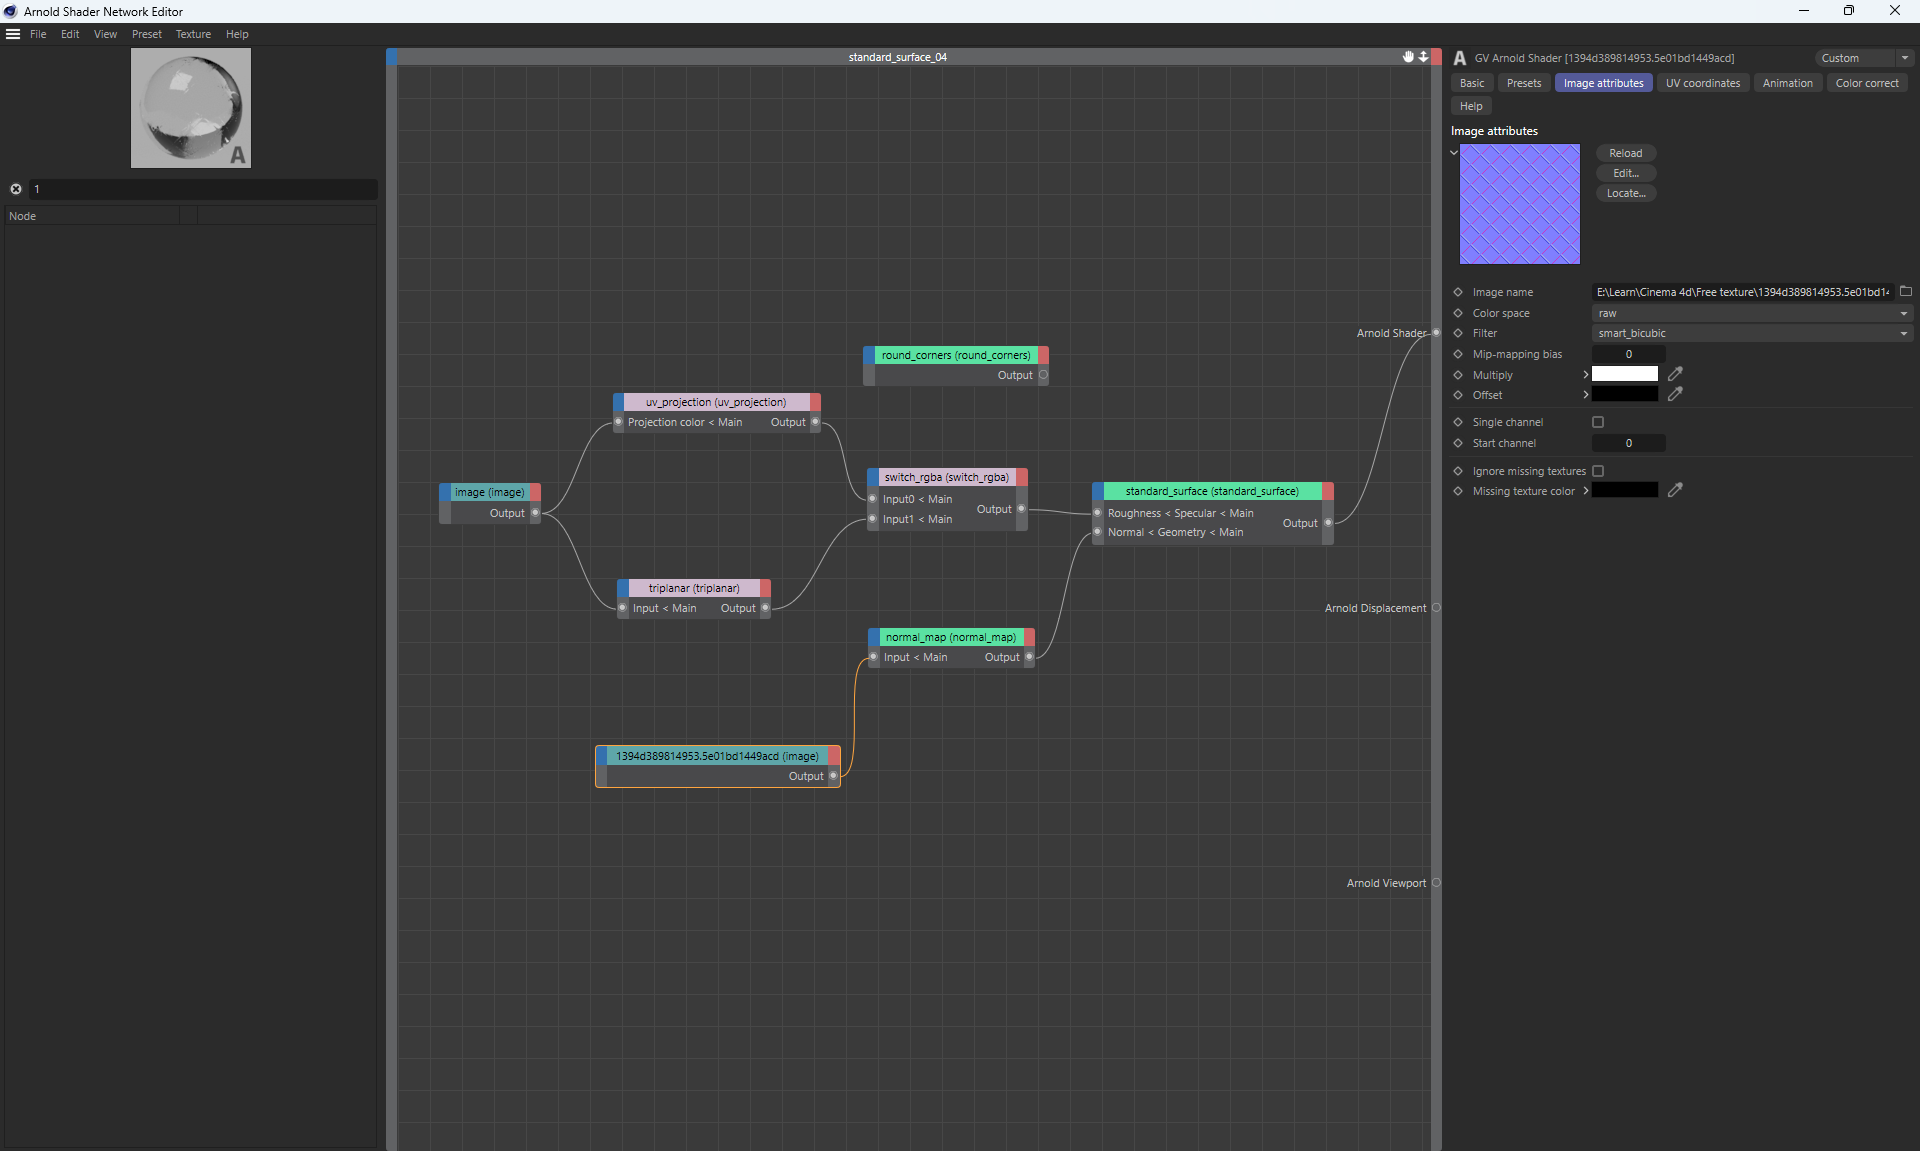Pick Multiply color with eyedropper icon
Image resolution: width=1920 pixels, height=1151 pixels.
coord(1675,374)
